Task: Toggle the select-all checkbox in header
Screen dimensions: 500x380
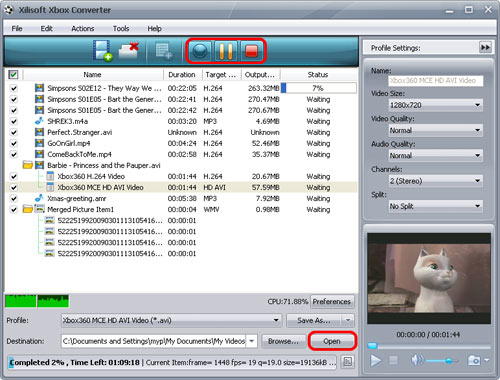Action: [13, 74]
